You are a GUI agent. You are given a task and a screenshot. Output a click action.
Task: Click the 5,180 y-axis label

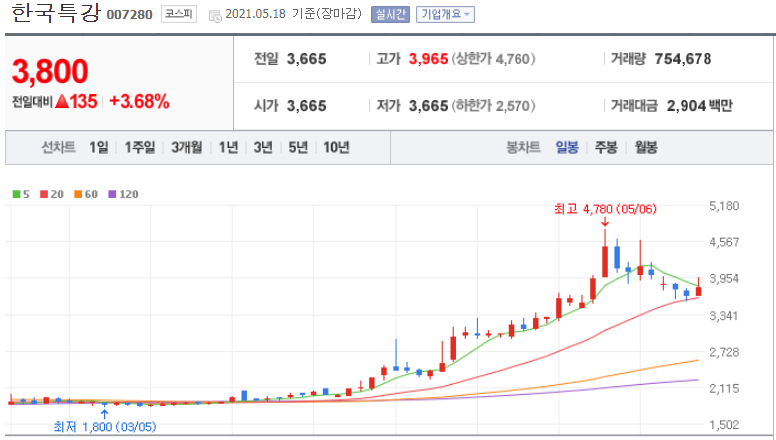(724, 206)
